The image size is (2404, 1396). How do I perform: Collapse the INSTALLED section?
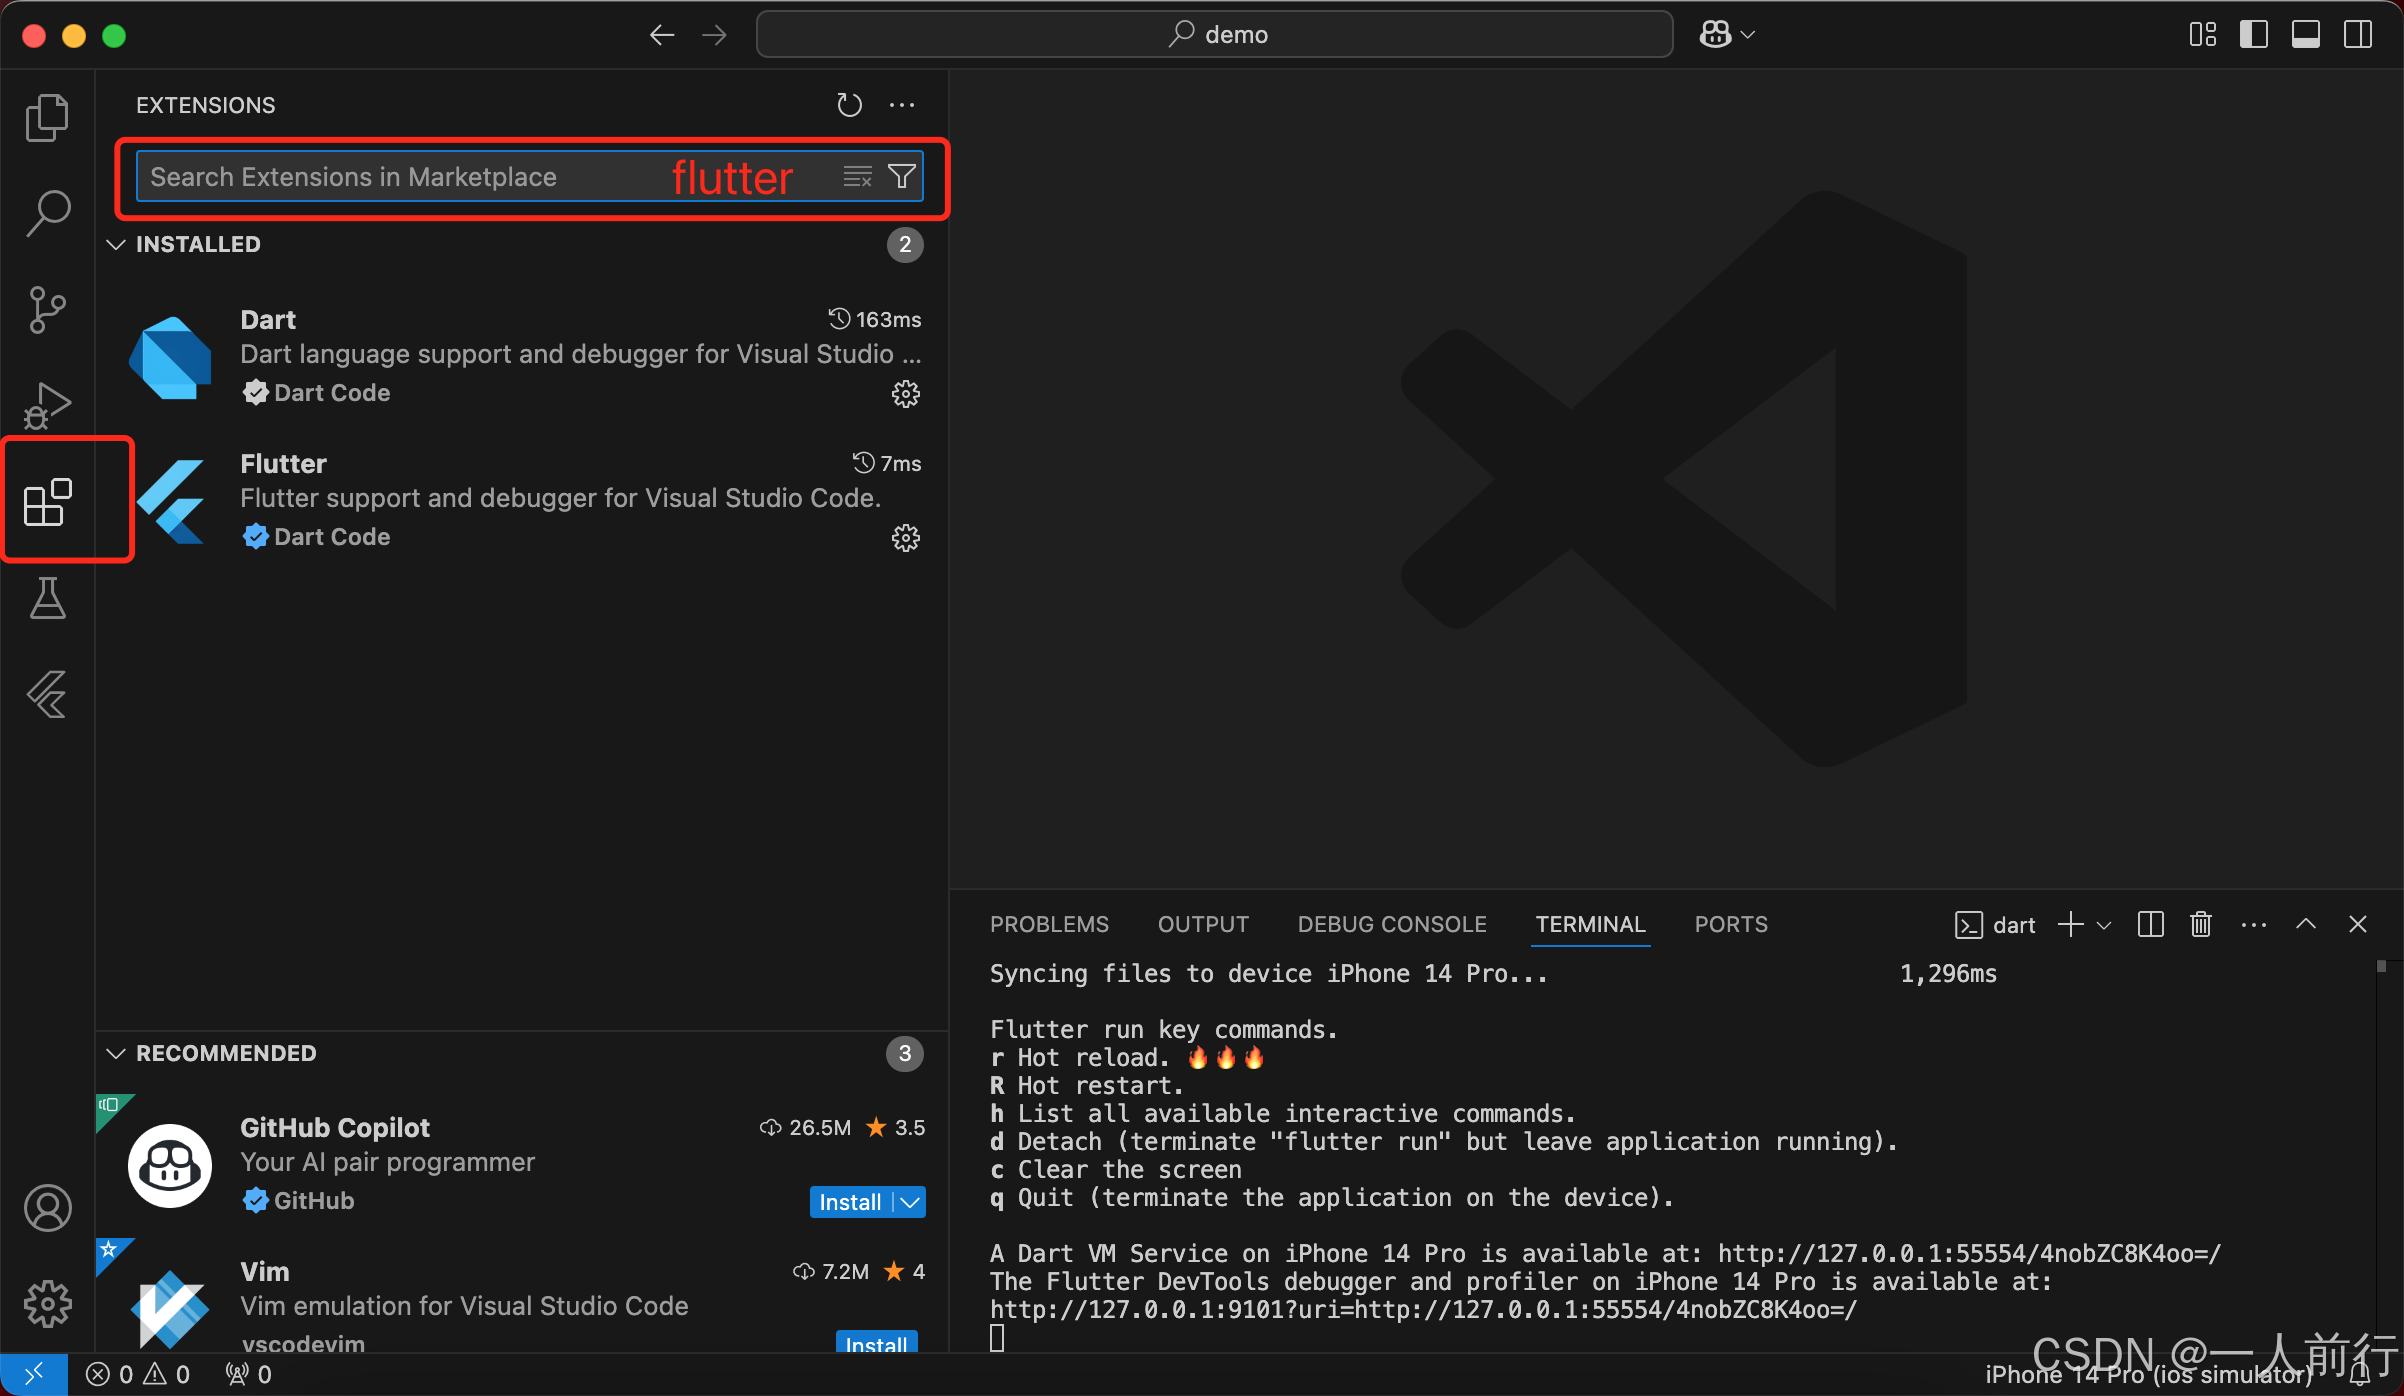pyautogui.click(x=116, y=244)
